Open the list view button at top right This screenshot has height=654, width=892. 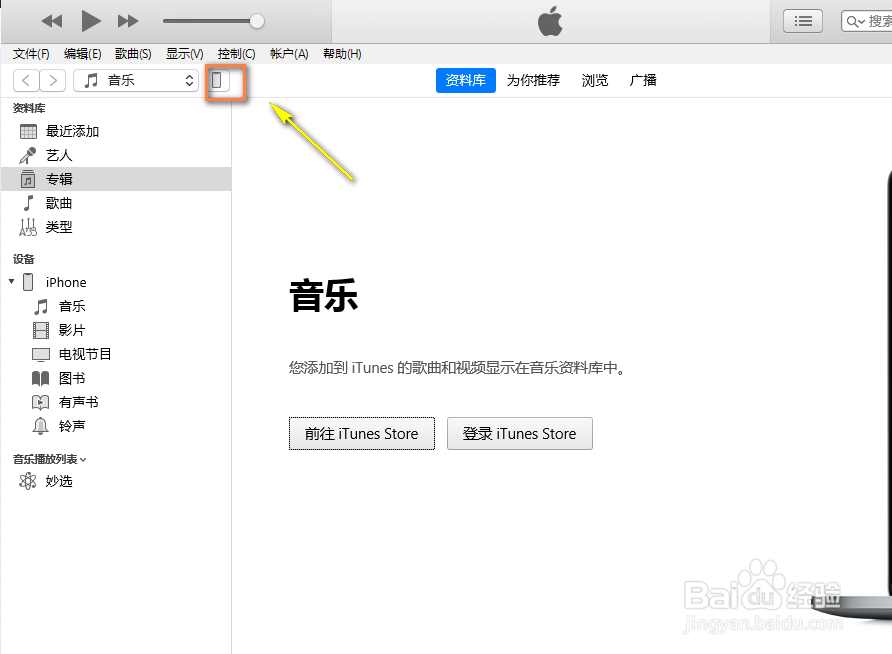[803, 21]
